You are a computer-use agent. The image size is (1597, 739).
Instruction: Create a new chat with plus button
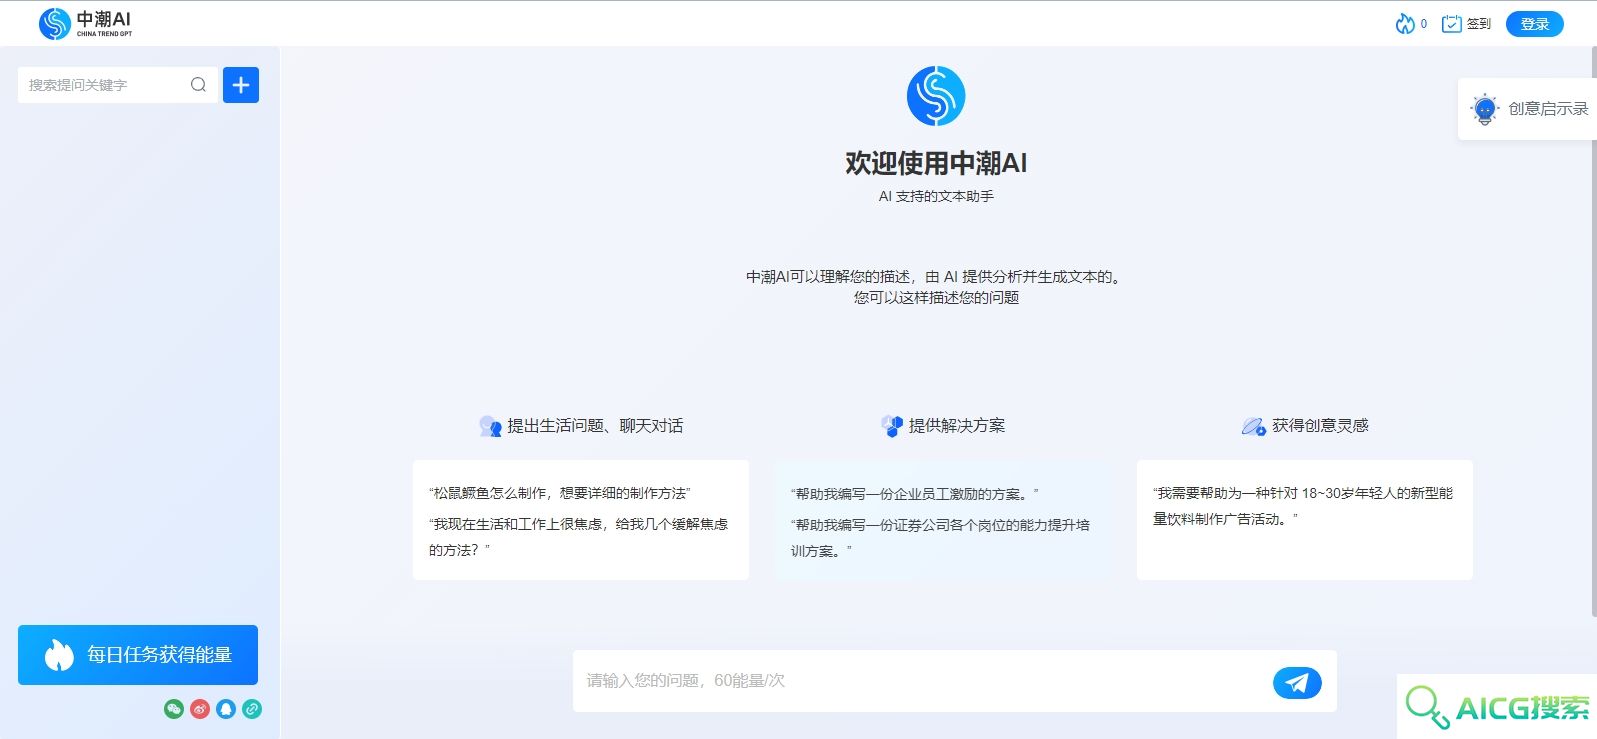point(241,85)
